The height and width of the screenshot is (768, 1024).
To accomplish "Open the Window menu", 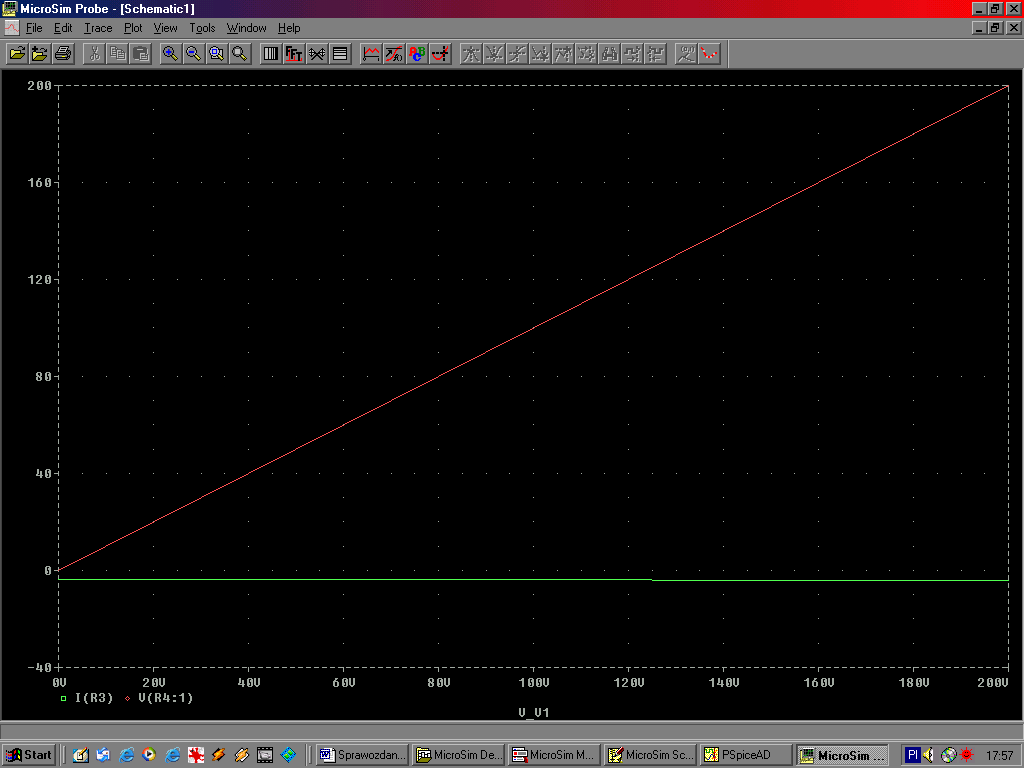I will 246,28.
